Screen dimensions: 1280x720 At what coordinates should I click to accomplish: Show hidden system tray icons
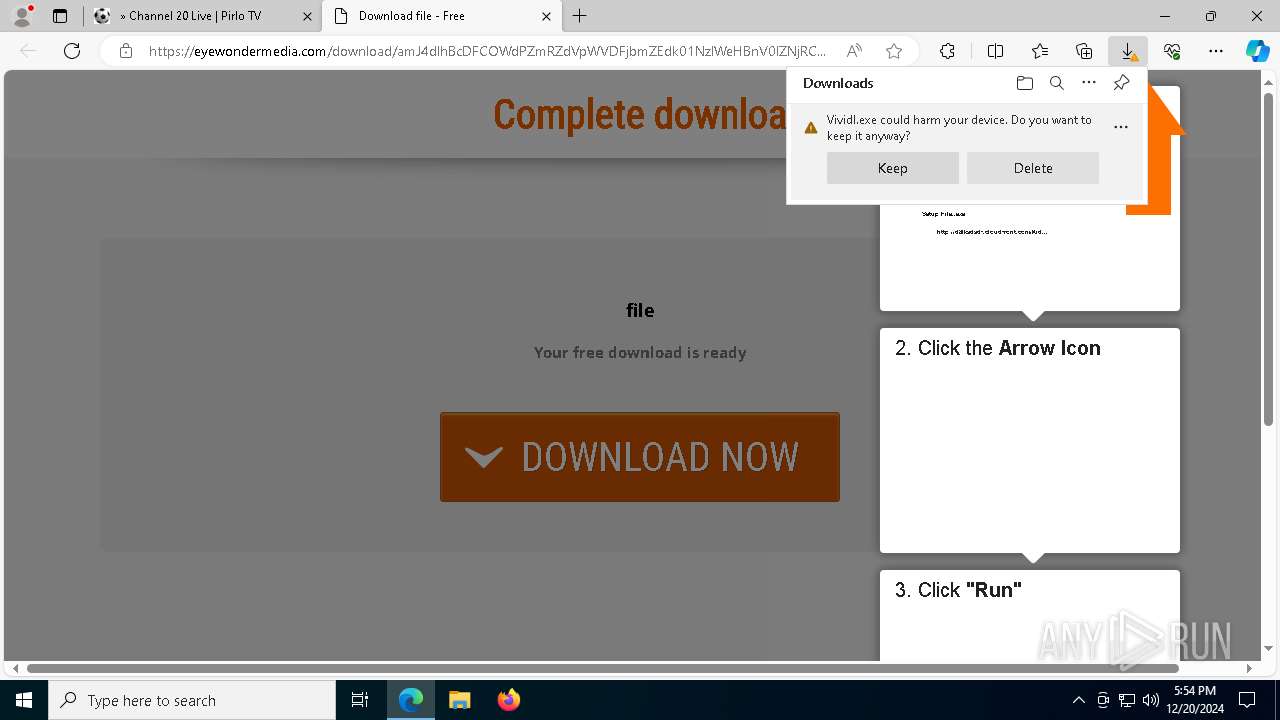[1078, 700]
